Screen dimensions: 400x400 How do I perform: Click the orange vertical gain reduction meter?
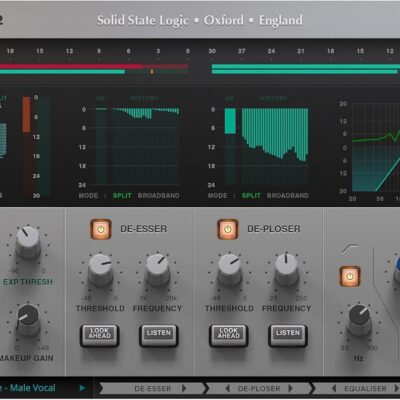click(26, 146)
